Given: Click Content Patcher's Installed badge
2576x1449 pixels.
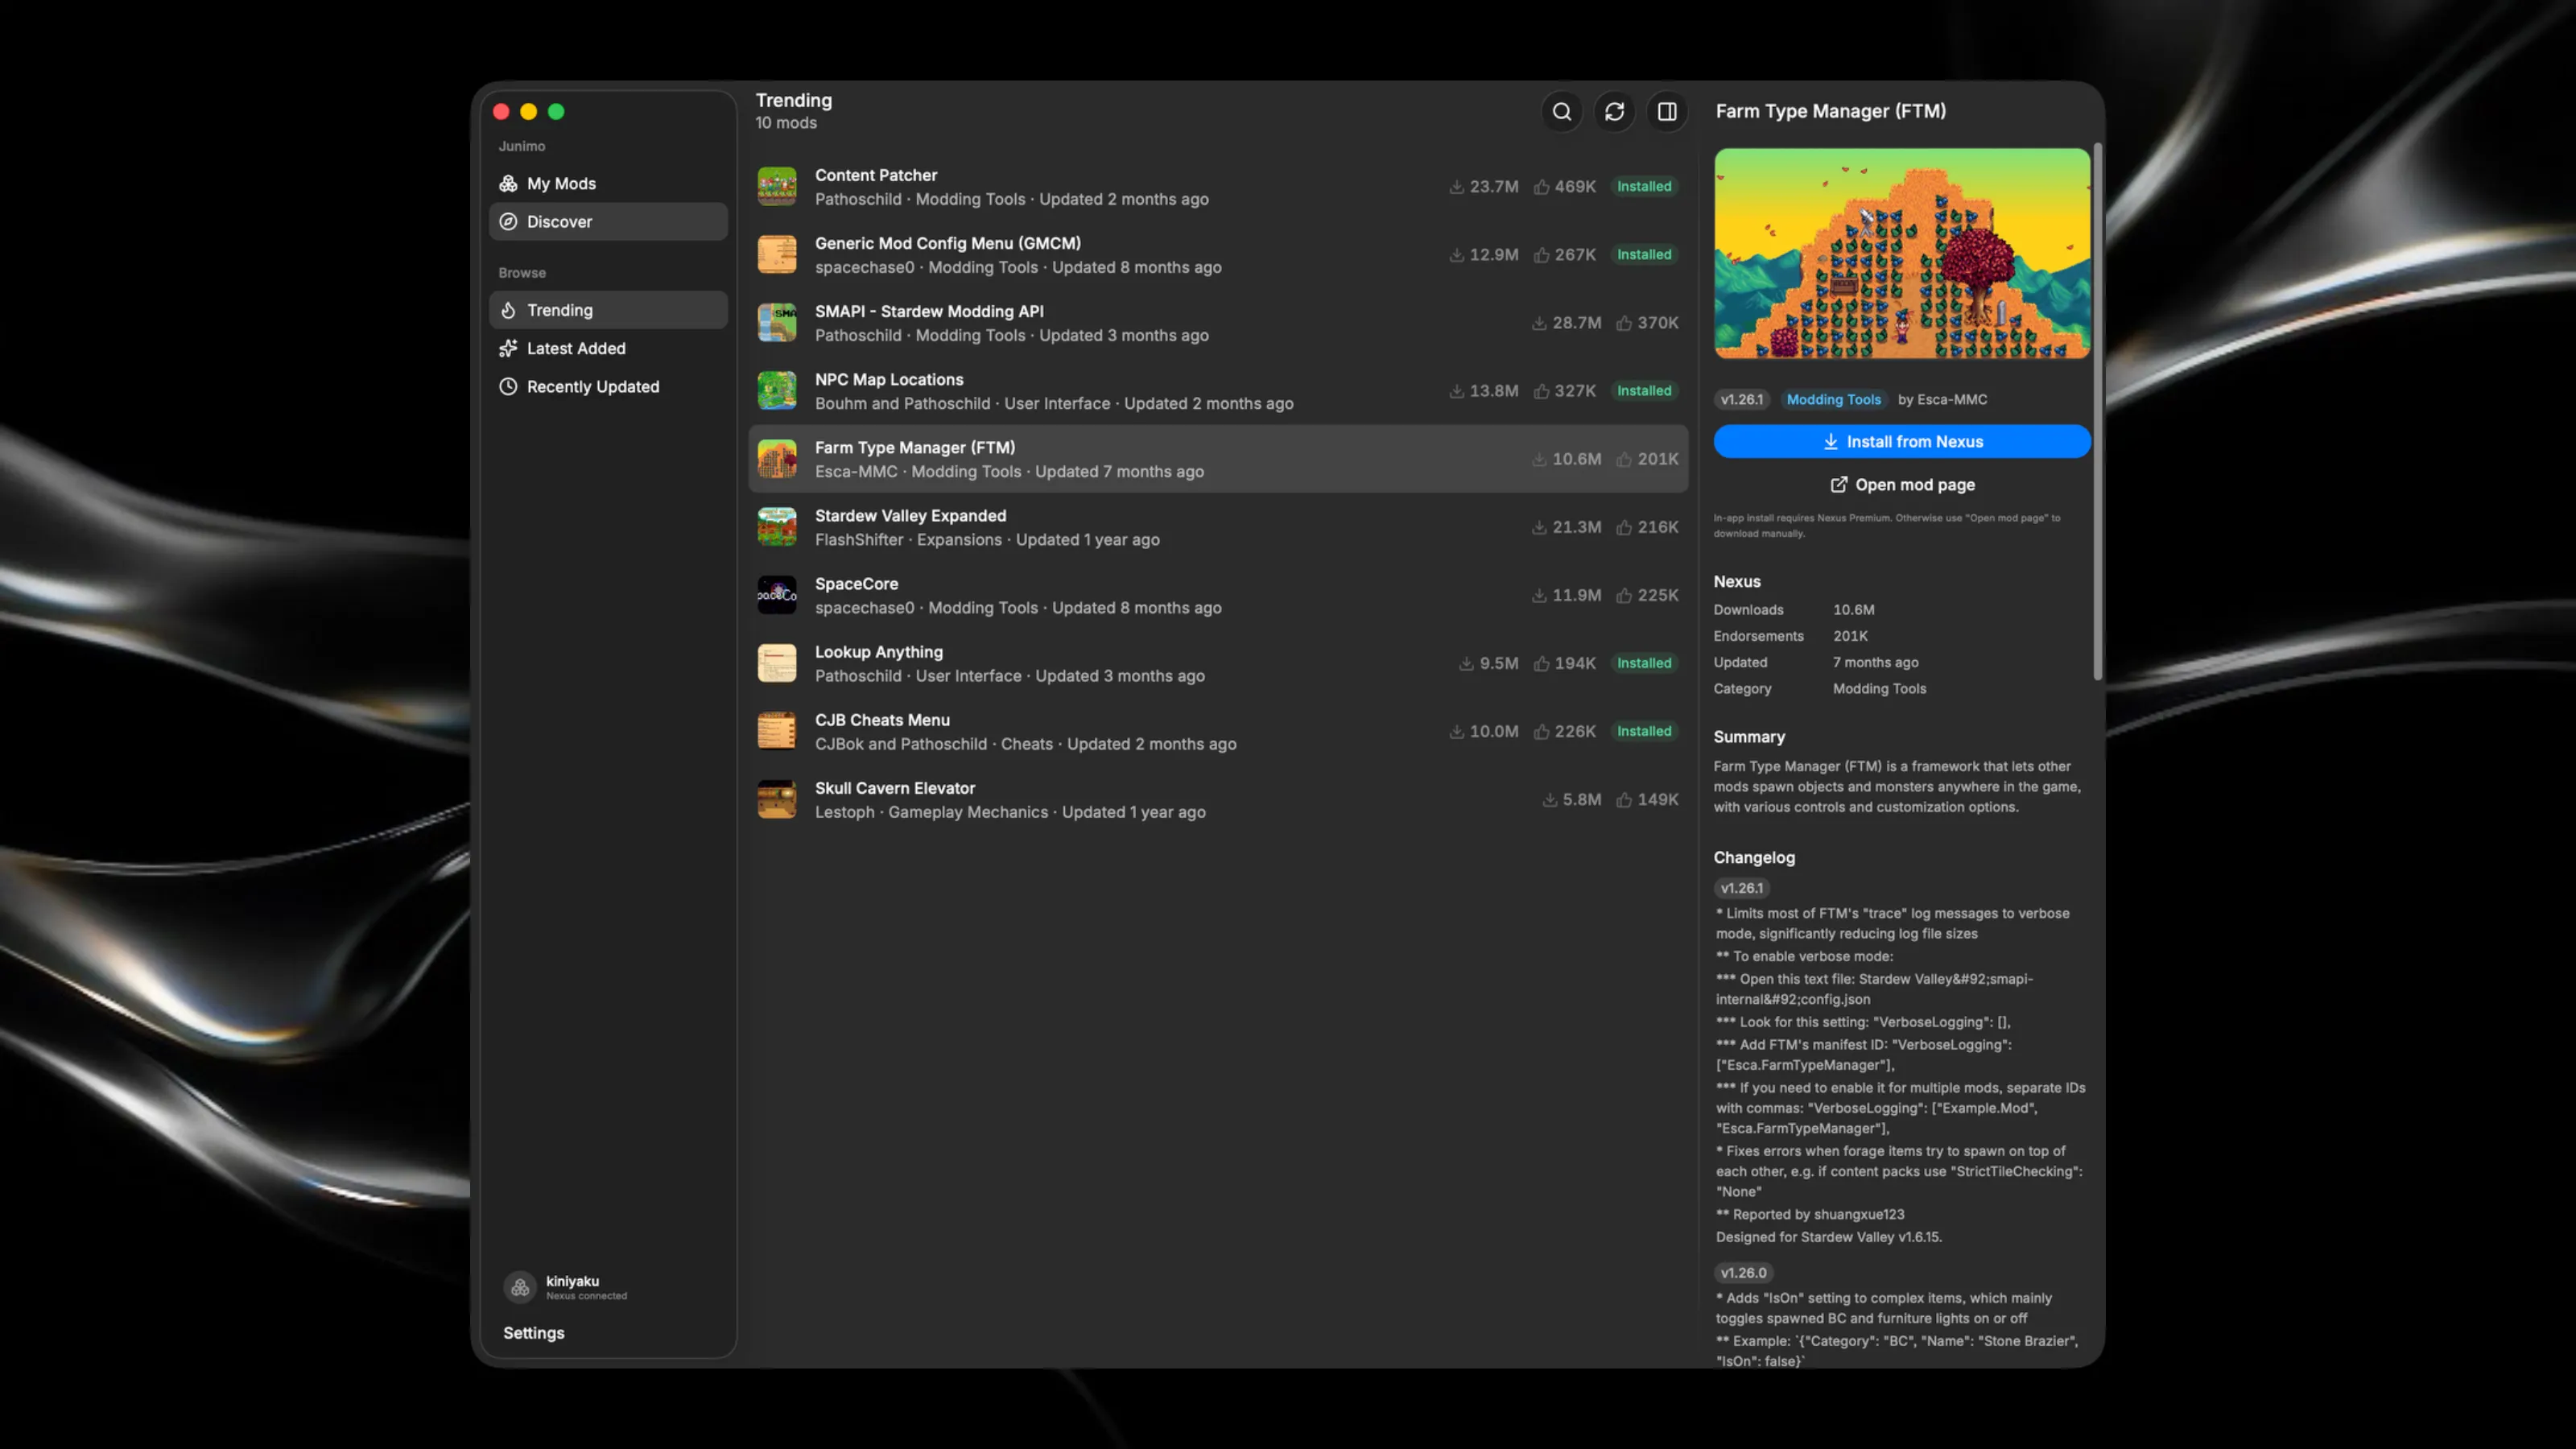Looking at the screenshot, I should coord(1644,187).
